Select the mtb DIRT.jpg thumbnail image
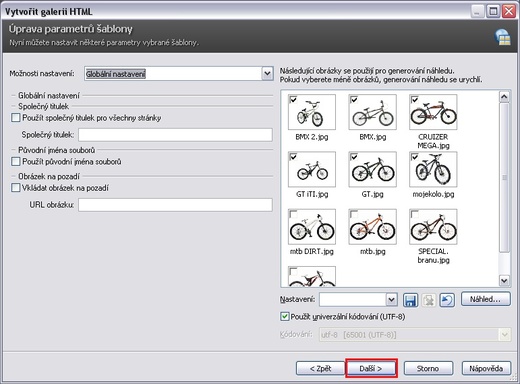Image resolution: width=520 pixels, height=384 pixels. [312, 227]
